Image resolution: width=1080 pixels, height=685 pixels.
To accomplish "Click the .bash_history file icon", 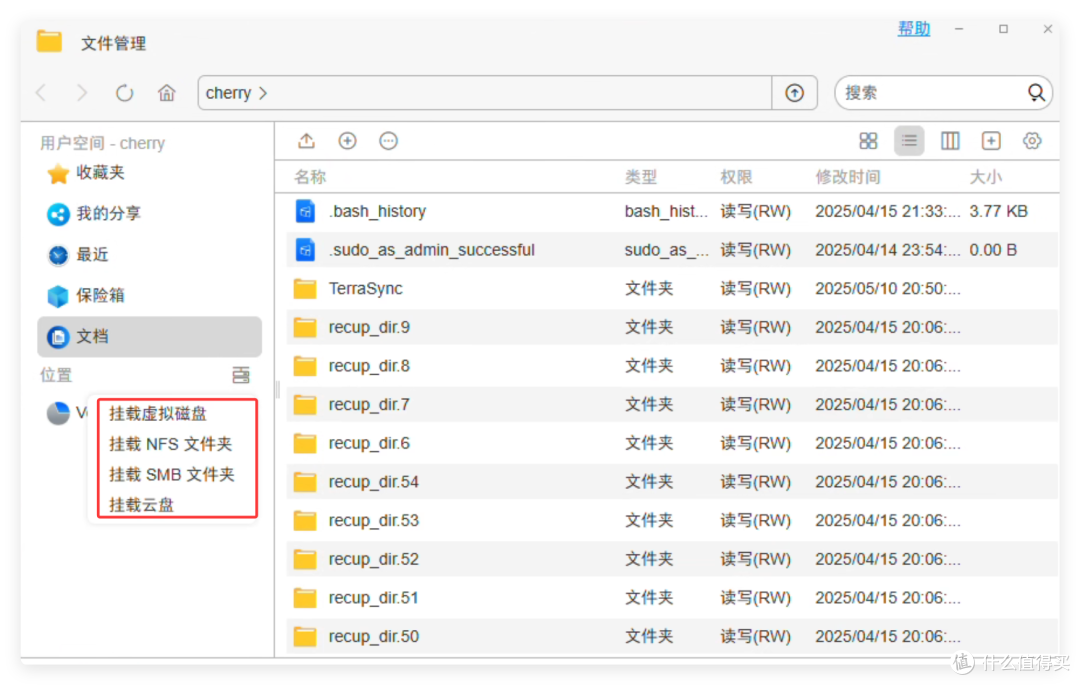I will (305, 211).
